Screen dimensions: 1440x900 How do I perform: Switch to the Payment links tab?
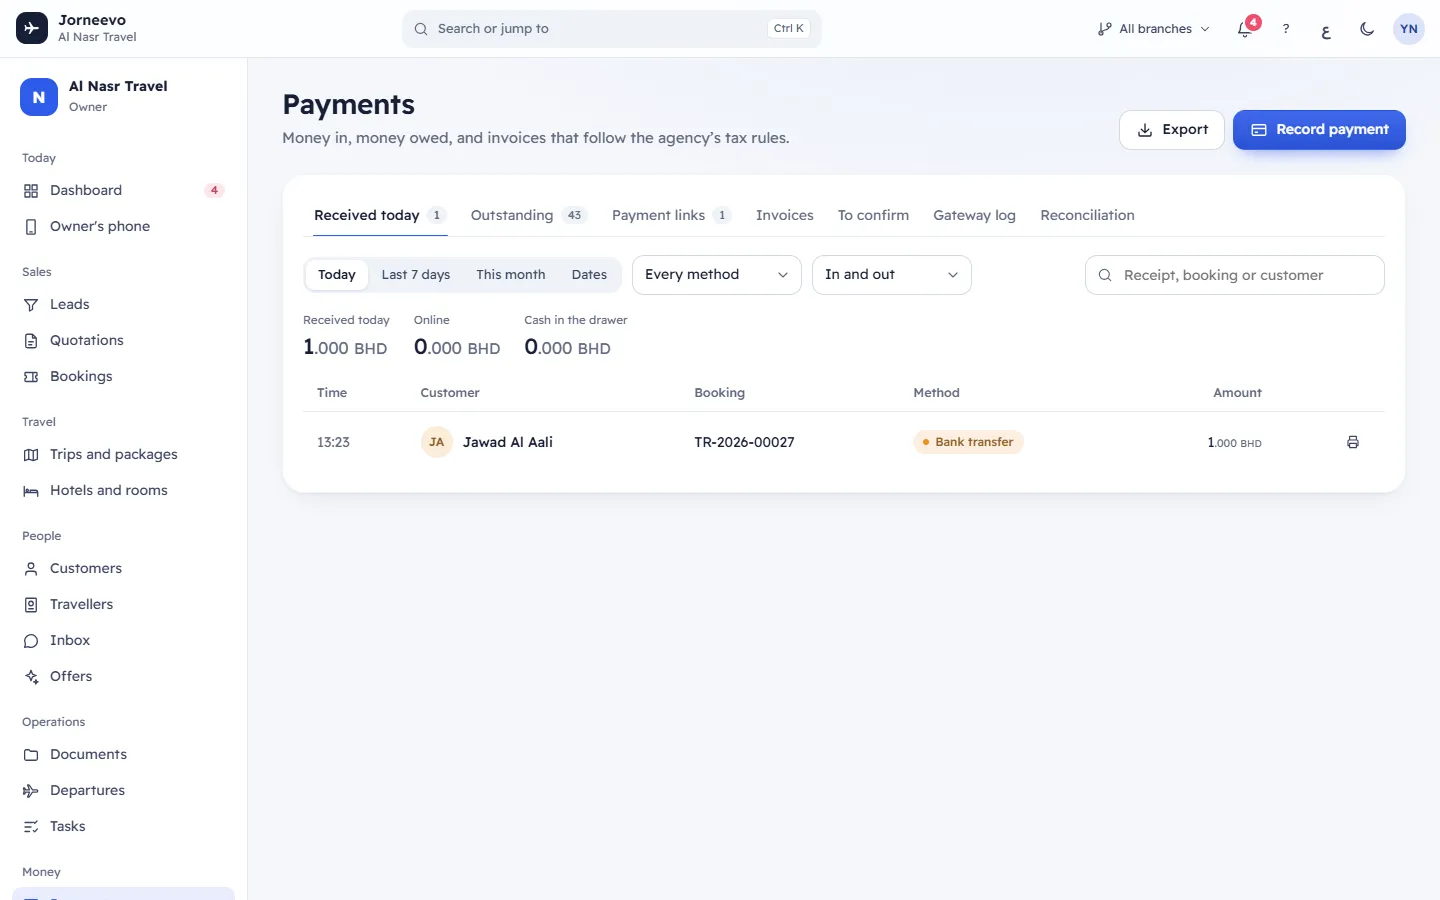671,215
